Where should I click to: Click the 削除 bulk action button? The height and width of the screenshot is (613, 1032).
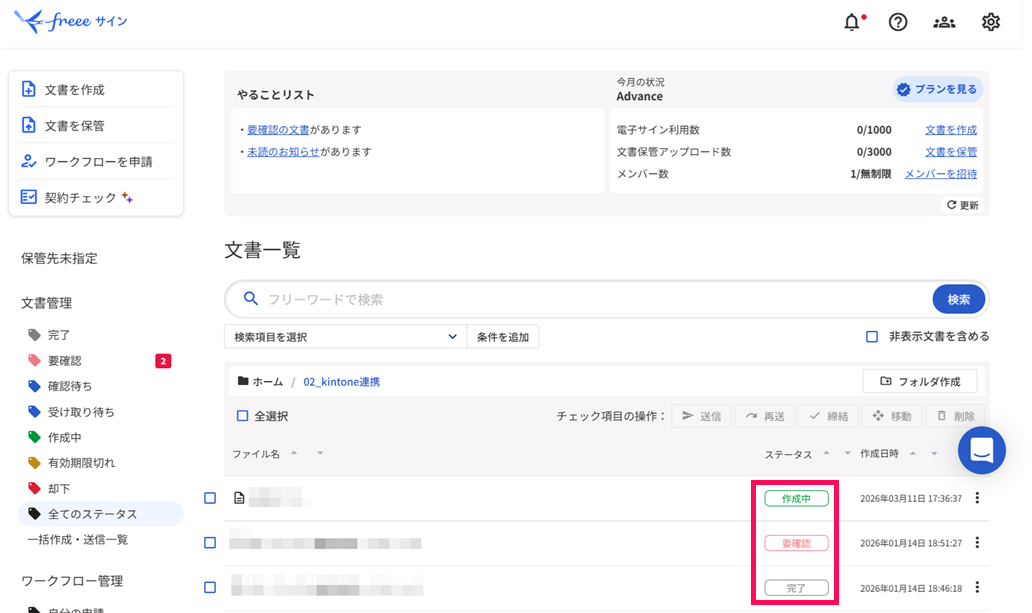pos(955,416)
